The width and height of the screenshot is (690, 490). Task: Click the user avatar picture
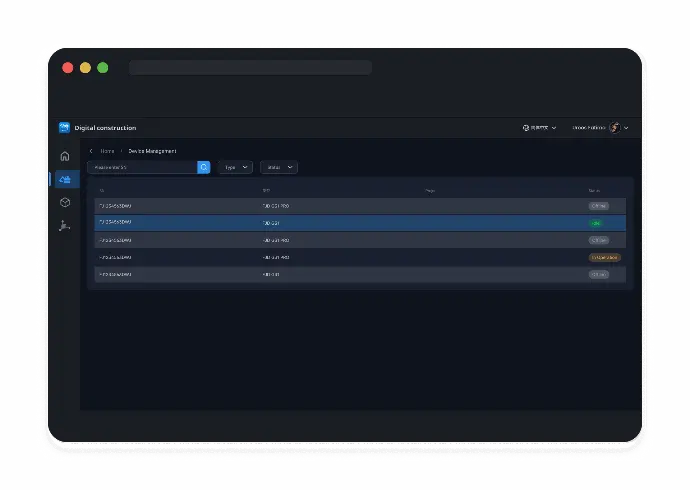pyautogui.click(x=615, y=128)
